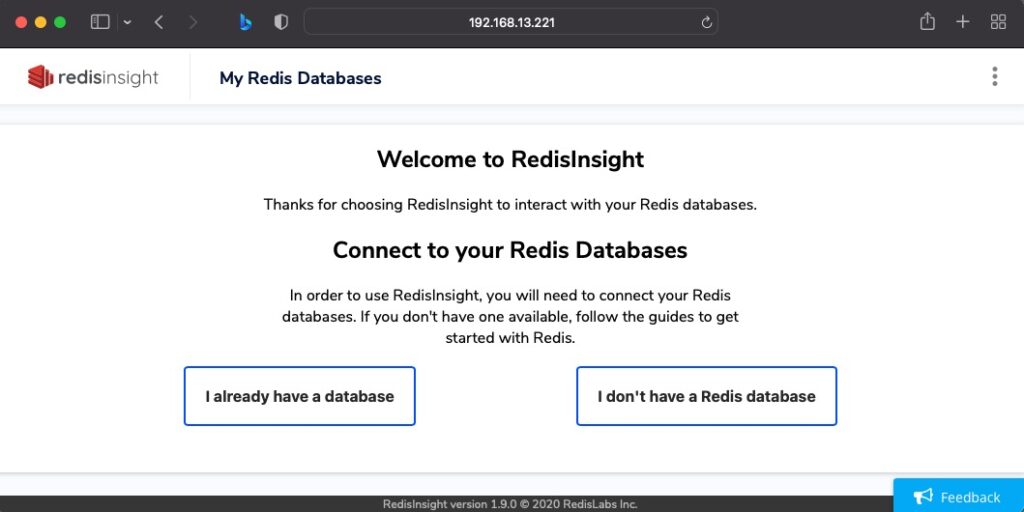Screen dimensions: 1024x512
Task: Go back with the back arrow
Action: point(159,22)
